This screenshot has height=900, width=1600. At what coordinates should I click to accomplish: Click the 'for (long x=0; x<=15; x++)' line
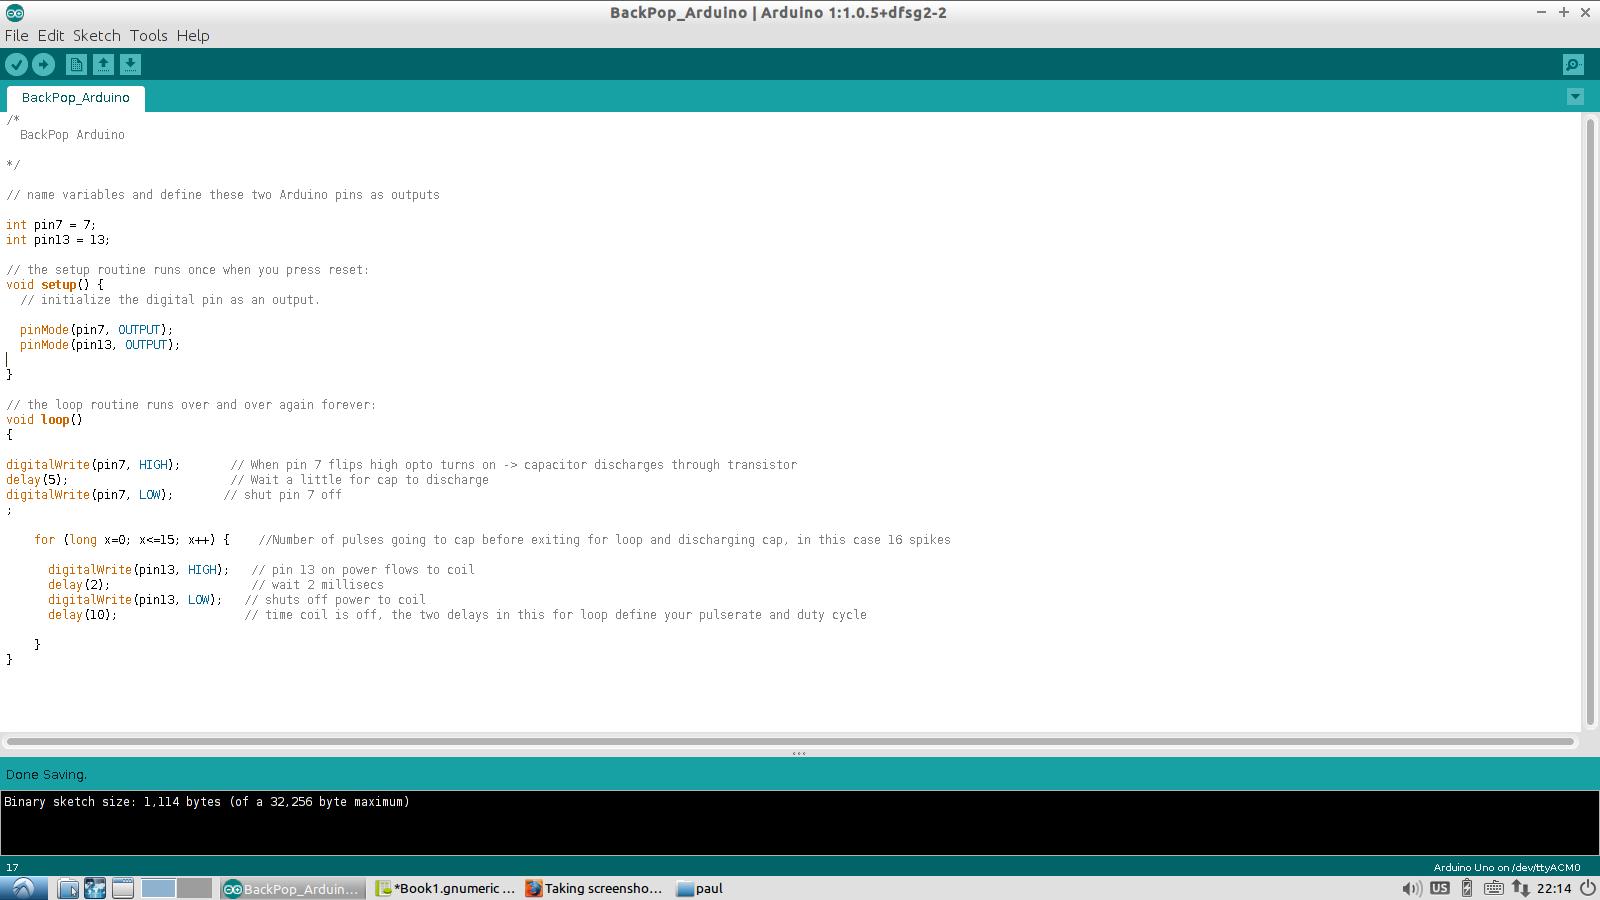point(132,540)
